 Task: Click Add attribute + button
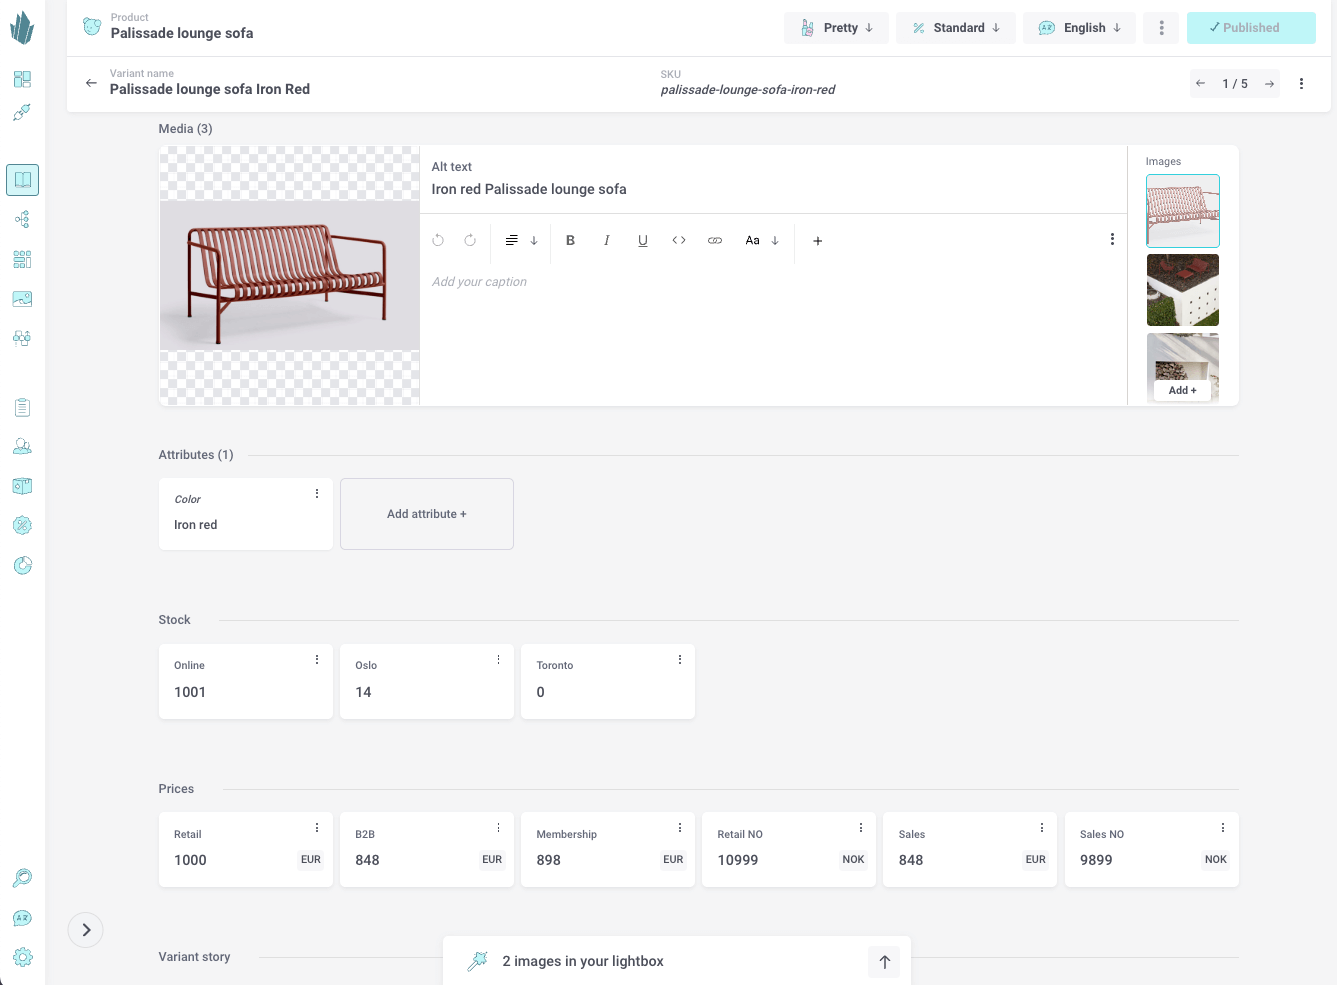point(427,514)
